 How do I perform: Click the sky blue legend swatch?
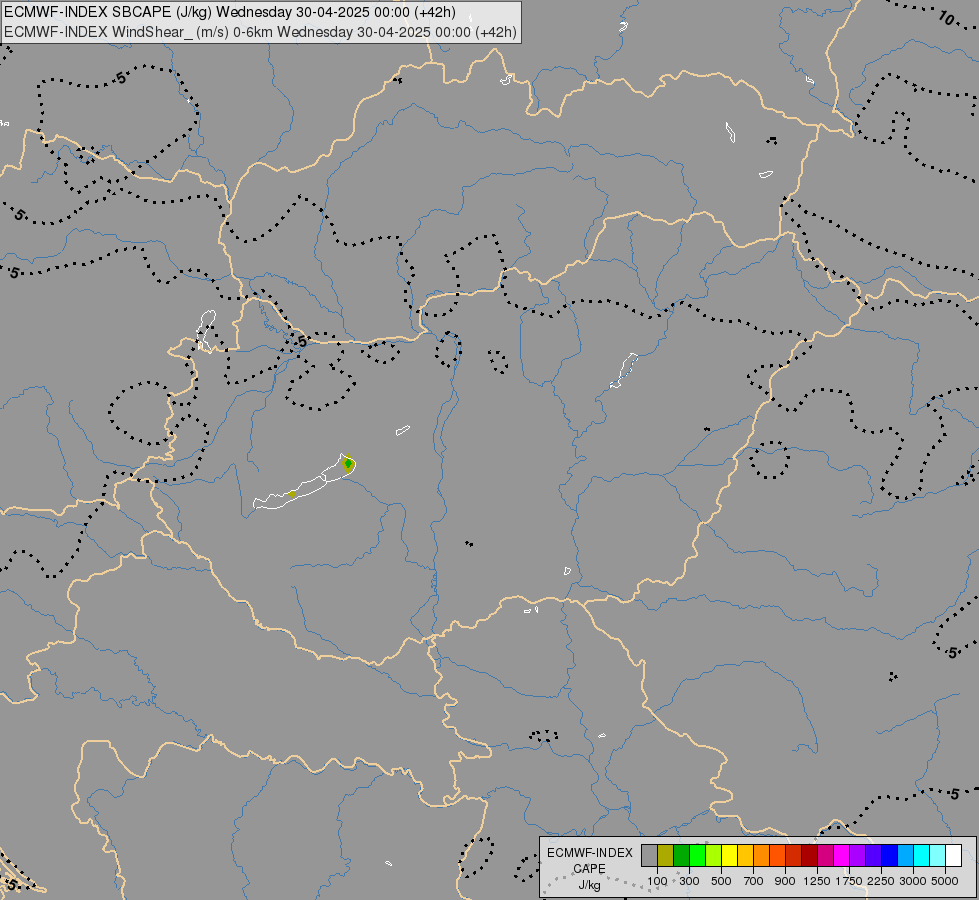coord(906,856)
